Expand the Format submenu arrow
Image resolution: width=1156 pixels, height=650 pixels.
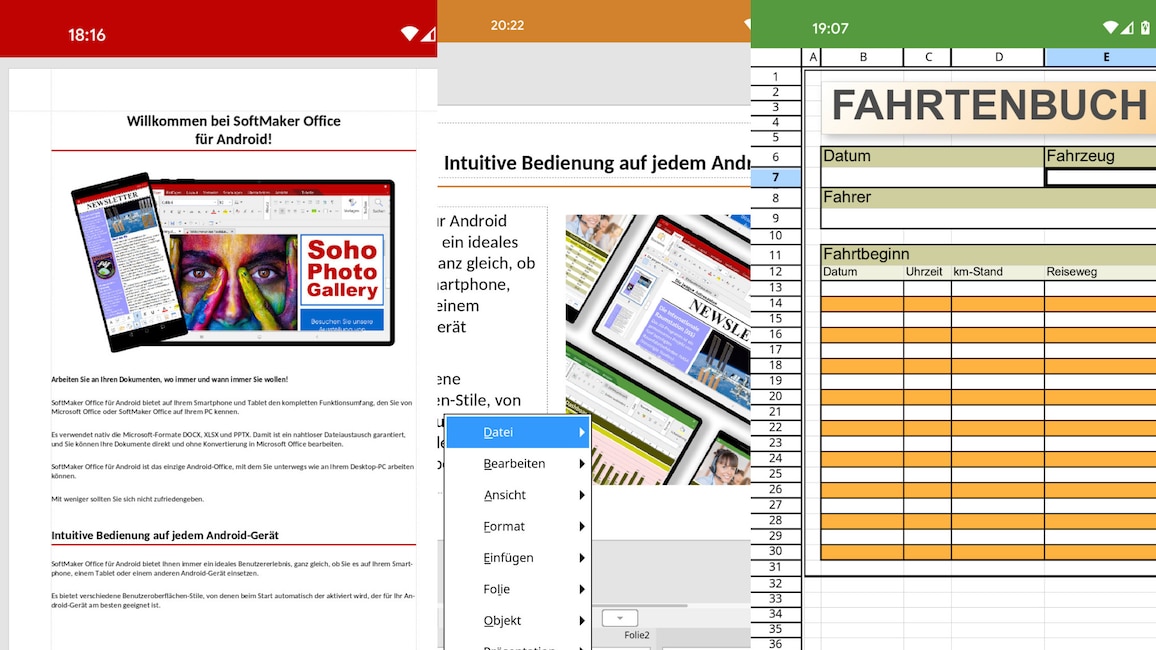coord(582,526)
